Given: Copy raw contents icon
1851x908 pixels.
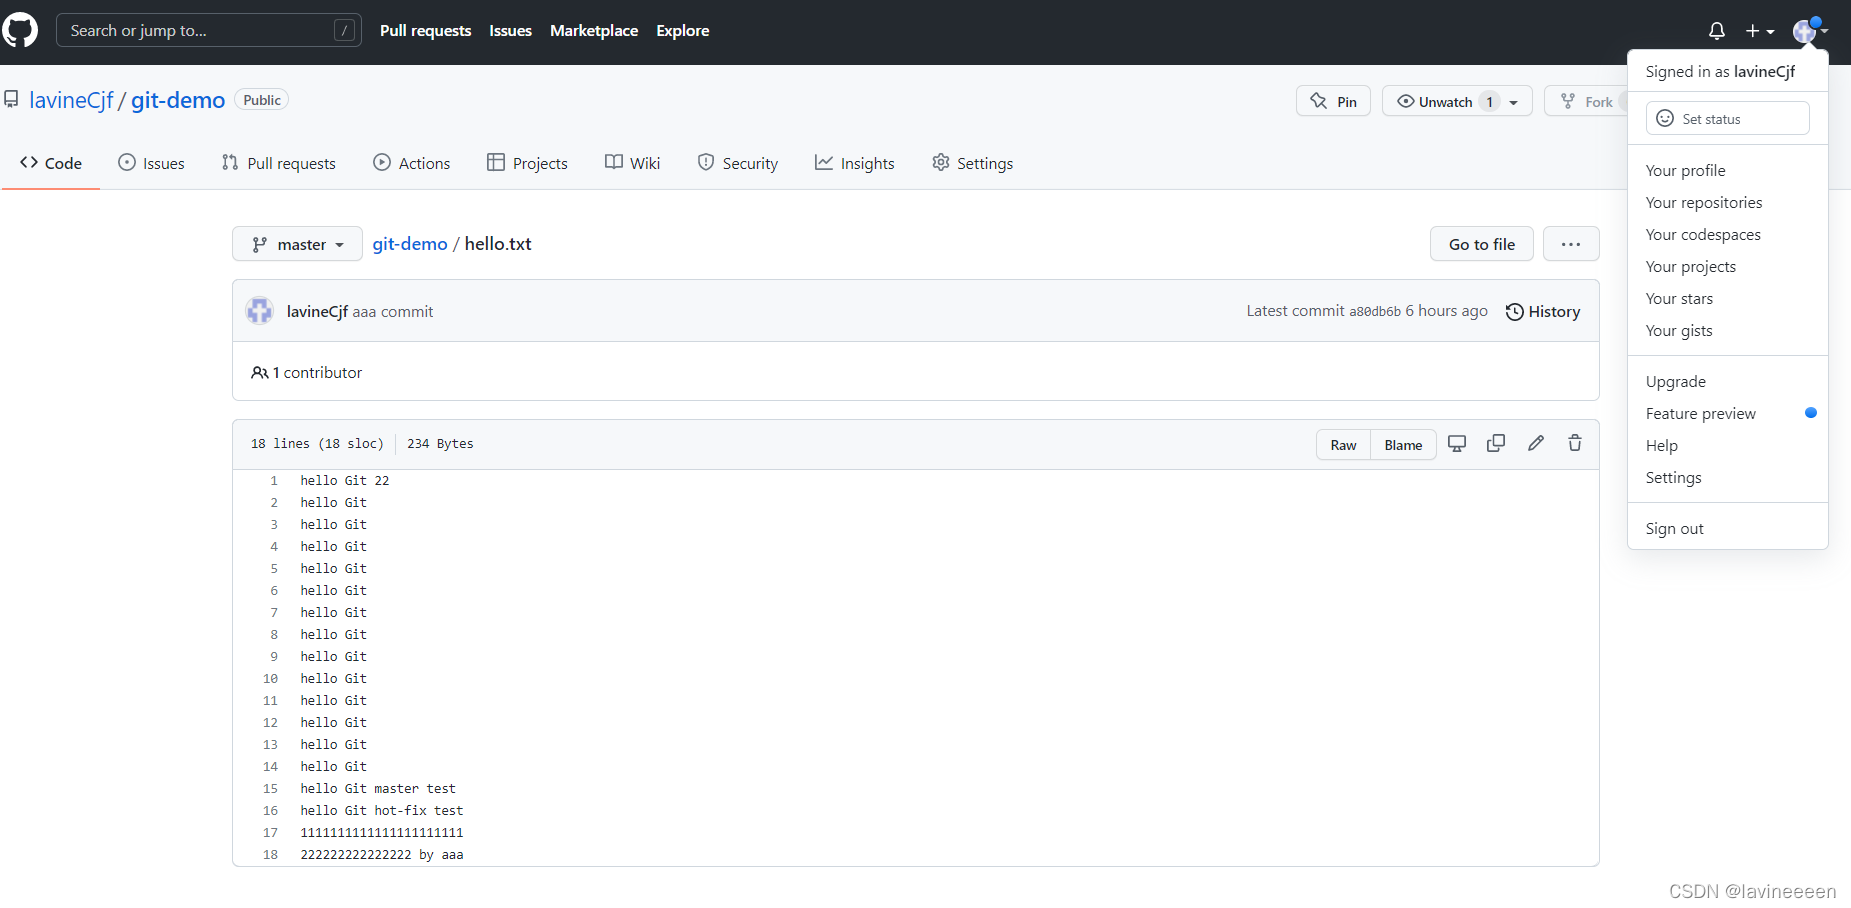Looking at the screenshot, I should point(1496,443).
